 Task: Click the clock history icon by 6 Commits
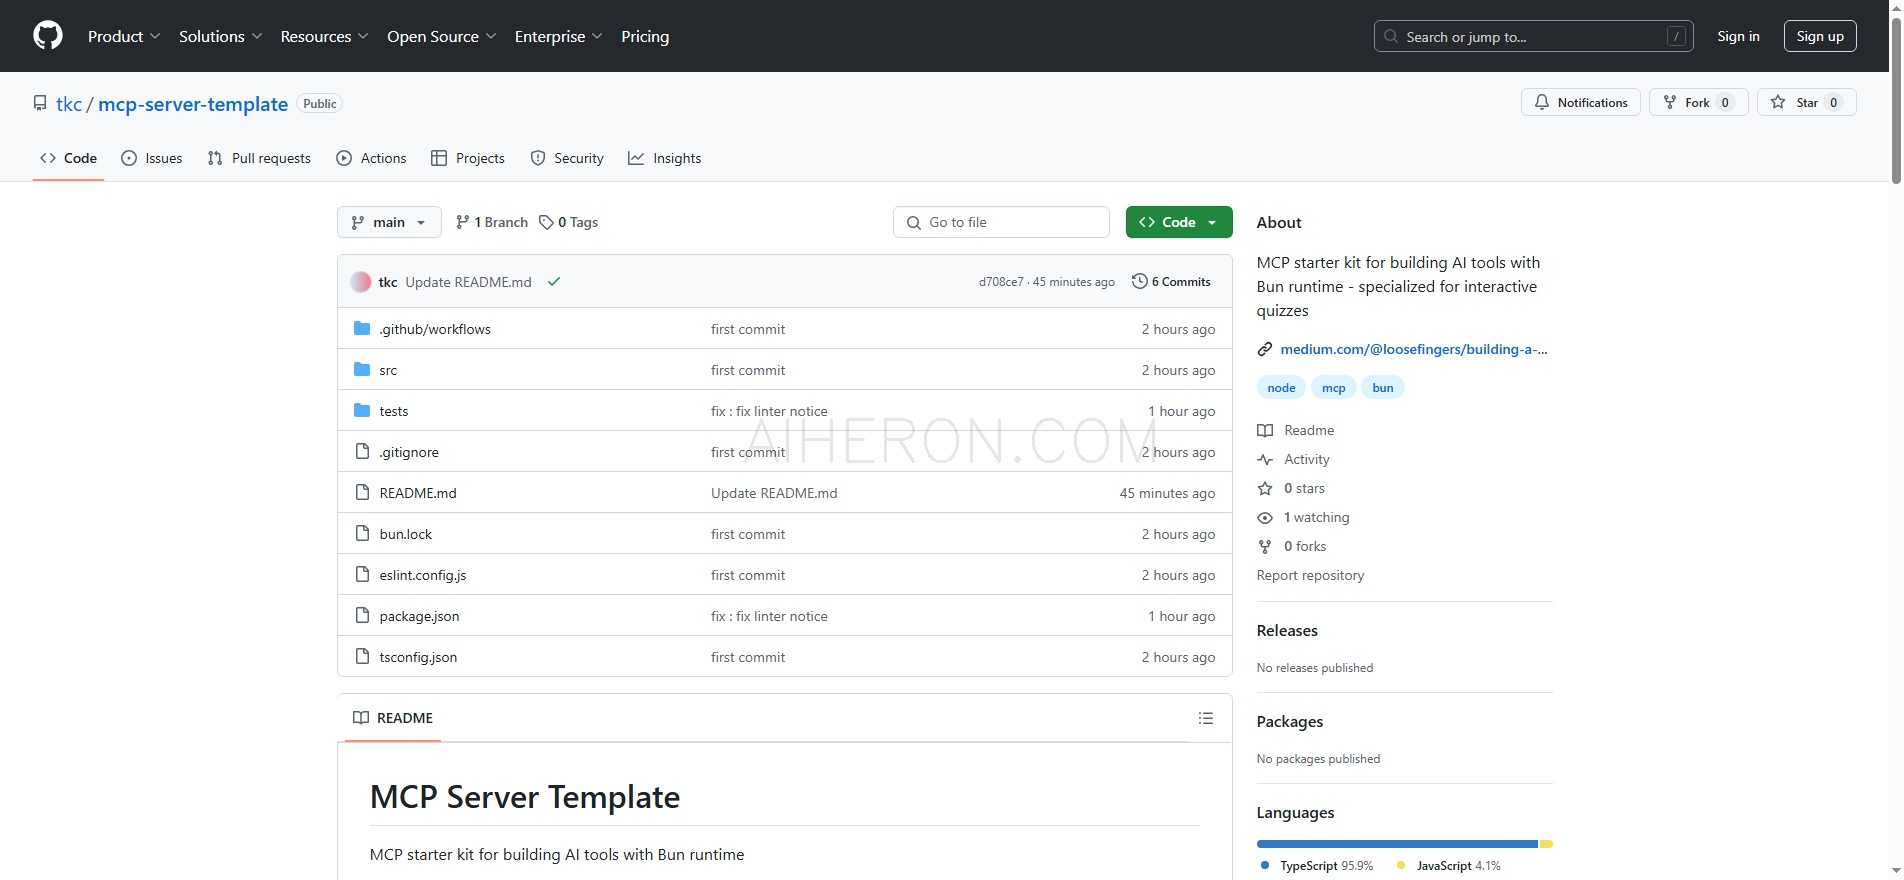point(1139,281)
